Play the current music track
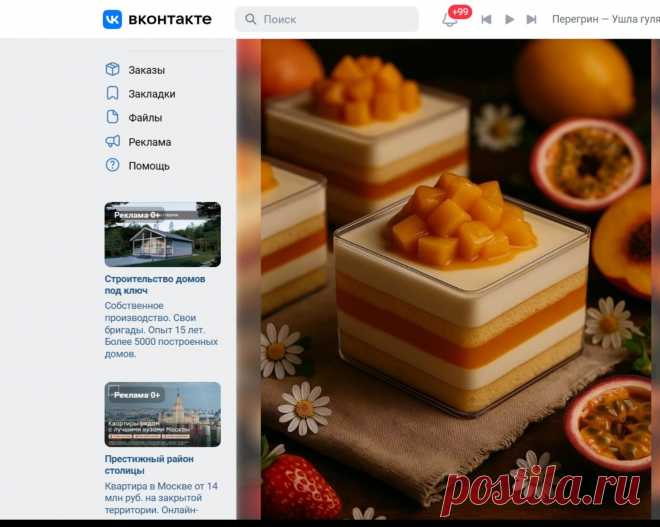Image resolution: width=660 pixels, height=527 pixels. click(509, 19)
